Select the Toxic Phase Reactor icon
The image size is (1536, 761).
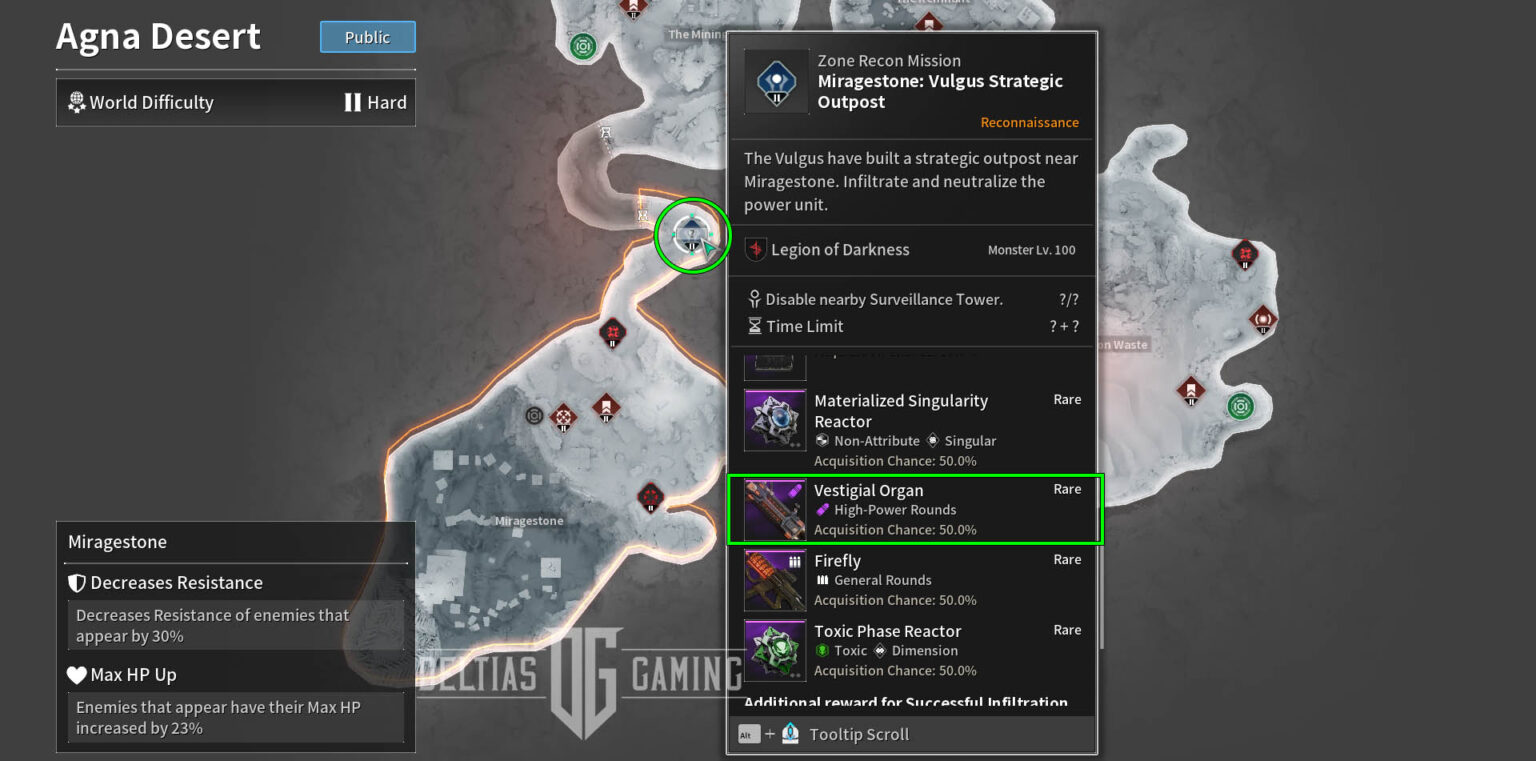[775, 650]
